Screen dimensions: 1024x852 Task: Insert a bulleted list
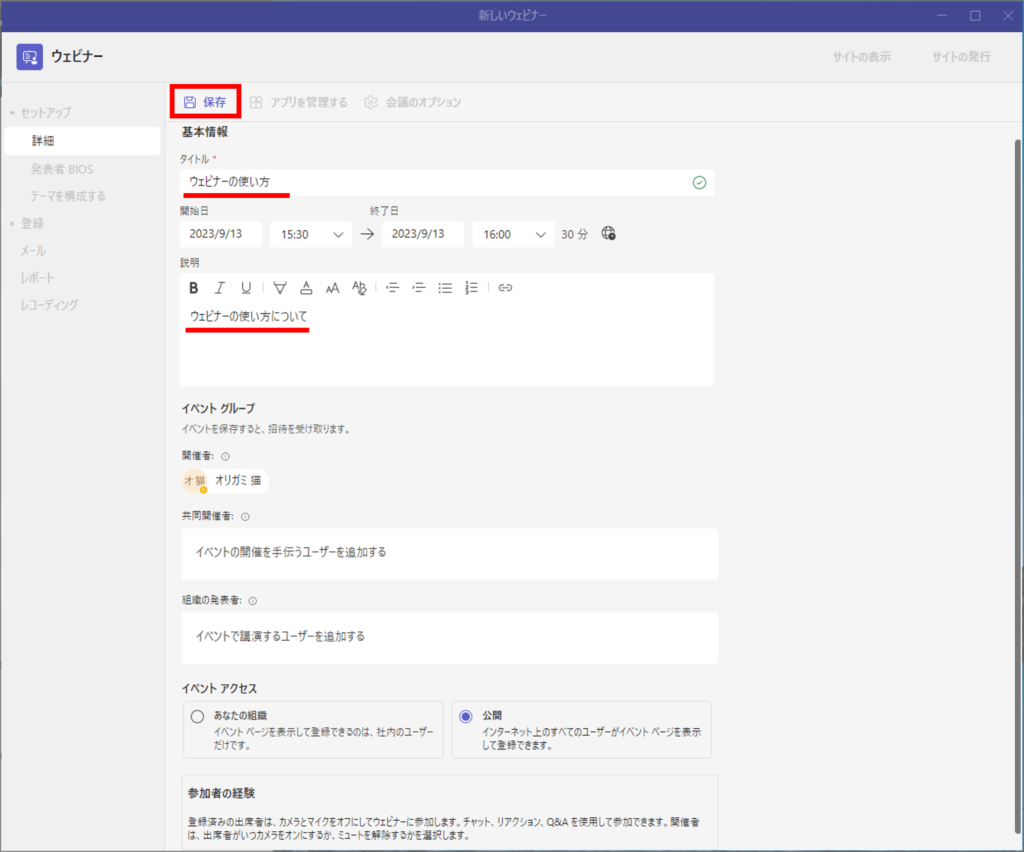[446, 288]
